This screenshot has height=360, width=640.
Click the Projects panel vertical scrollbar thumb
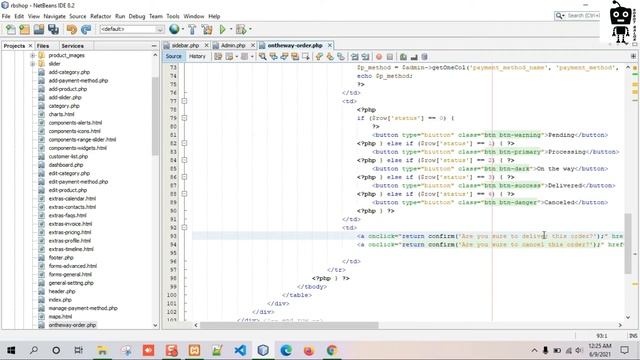click(155, 116)
